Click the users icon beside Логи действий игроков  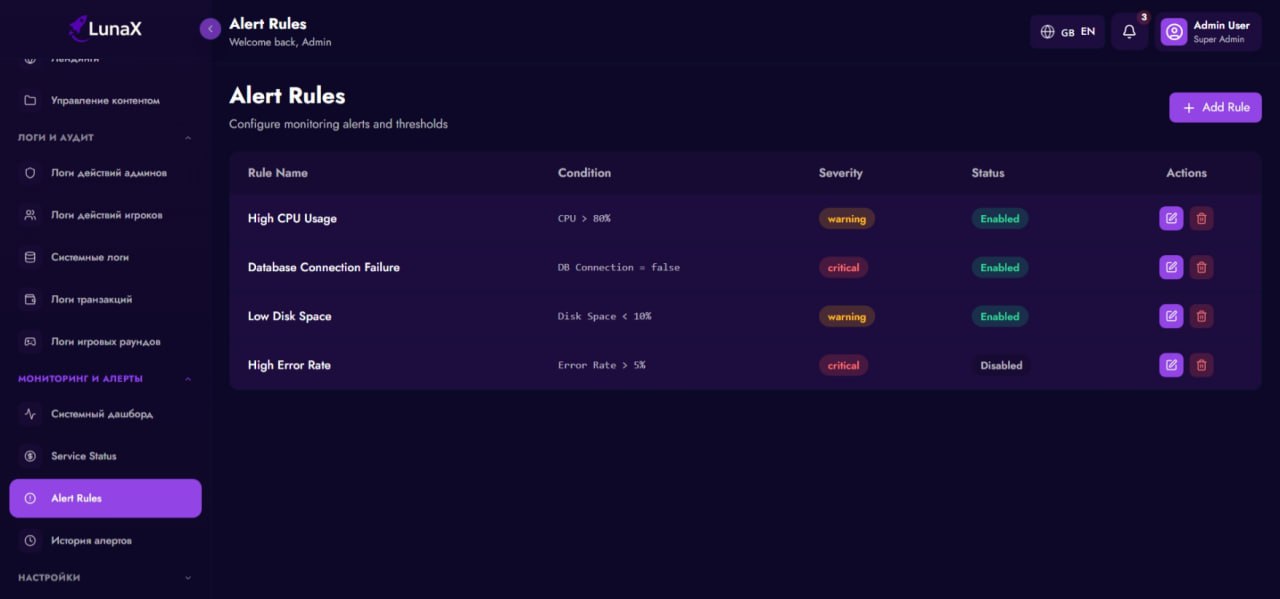[30, 215]
